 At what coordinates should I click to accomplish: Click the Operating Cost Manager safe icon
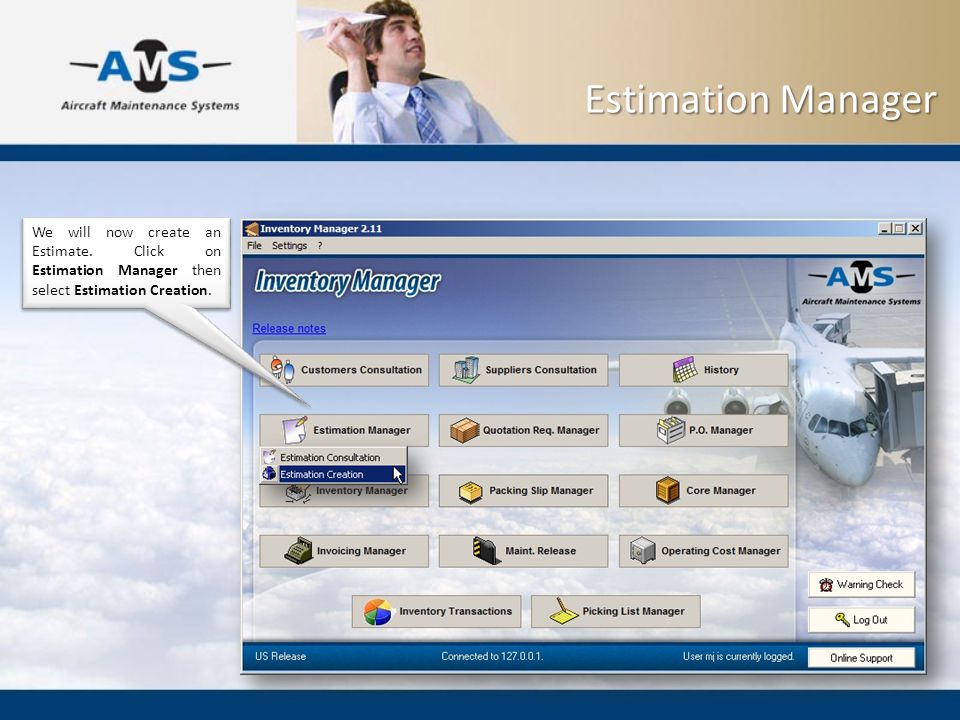(x=643, y=550)
